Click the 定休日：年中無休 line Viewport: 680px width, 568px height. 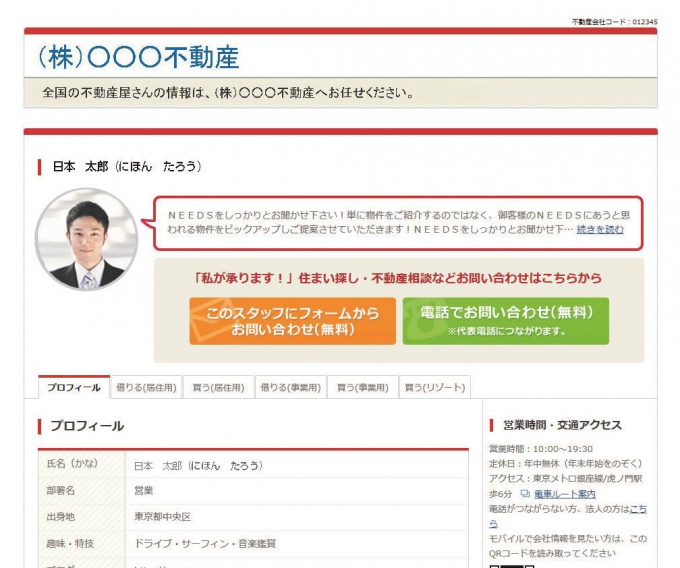coord(565,464)
